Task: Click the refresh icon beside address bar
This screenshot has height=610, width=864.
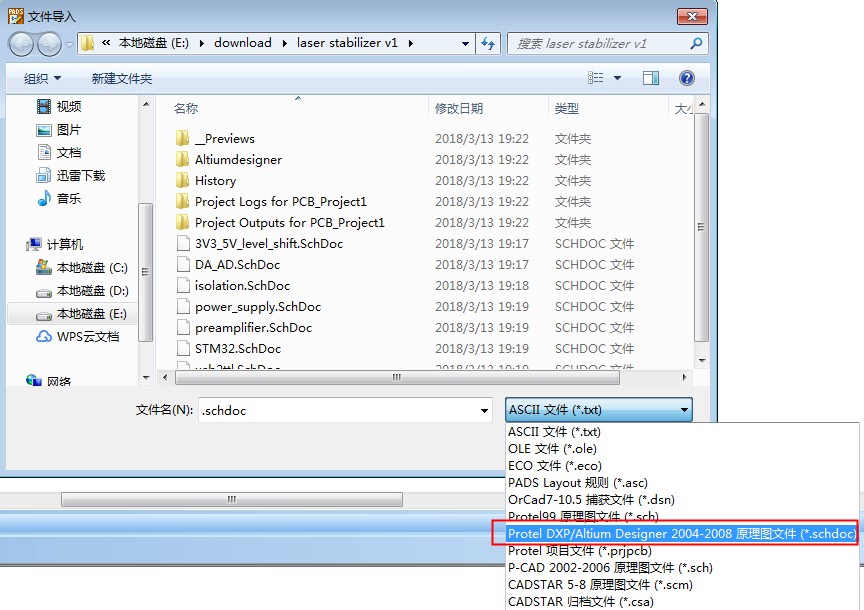Action: point(488,43)
